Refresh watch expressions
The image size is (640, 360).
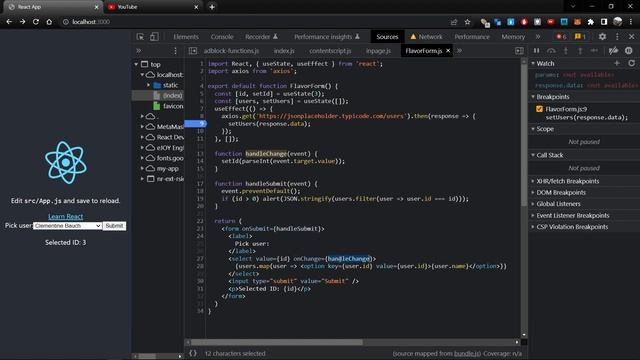coord(631,63)
